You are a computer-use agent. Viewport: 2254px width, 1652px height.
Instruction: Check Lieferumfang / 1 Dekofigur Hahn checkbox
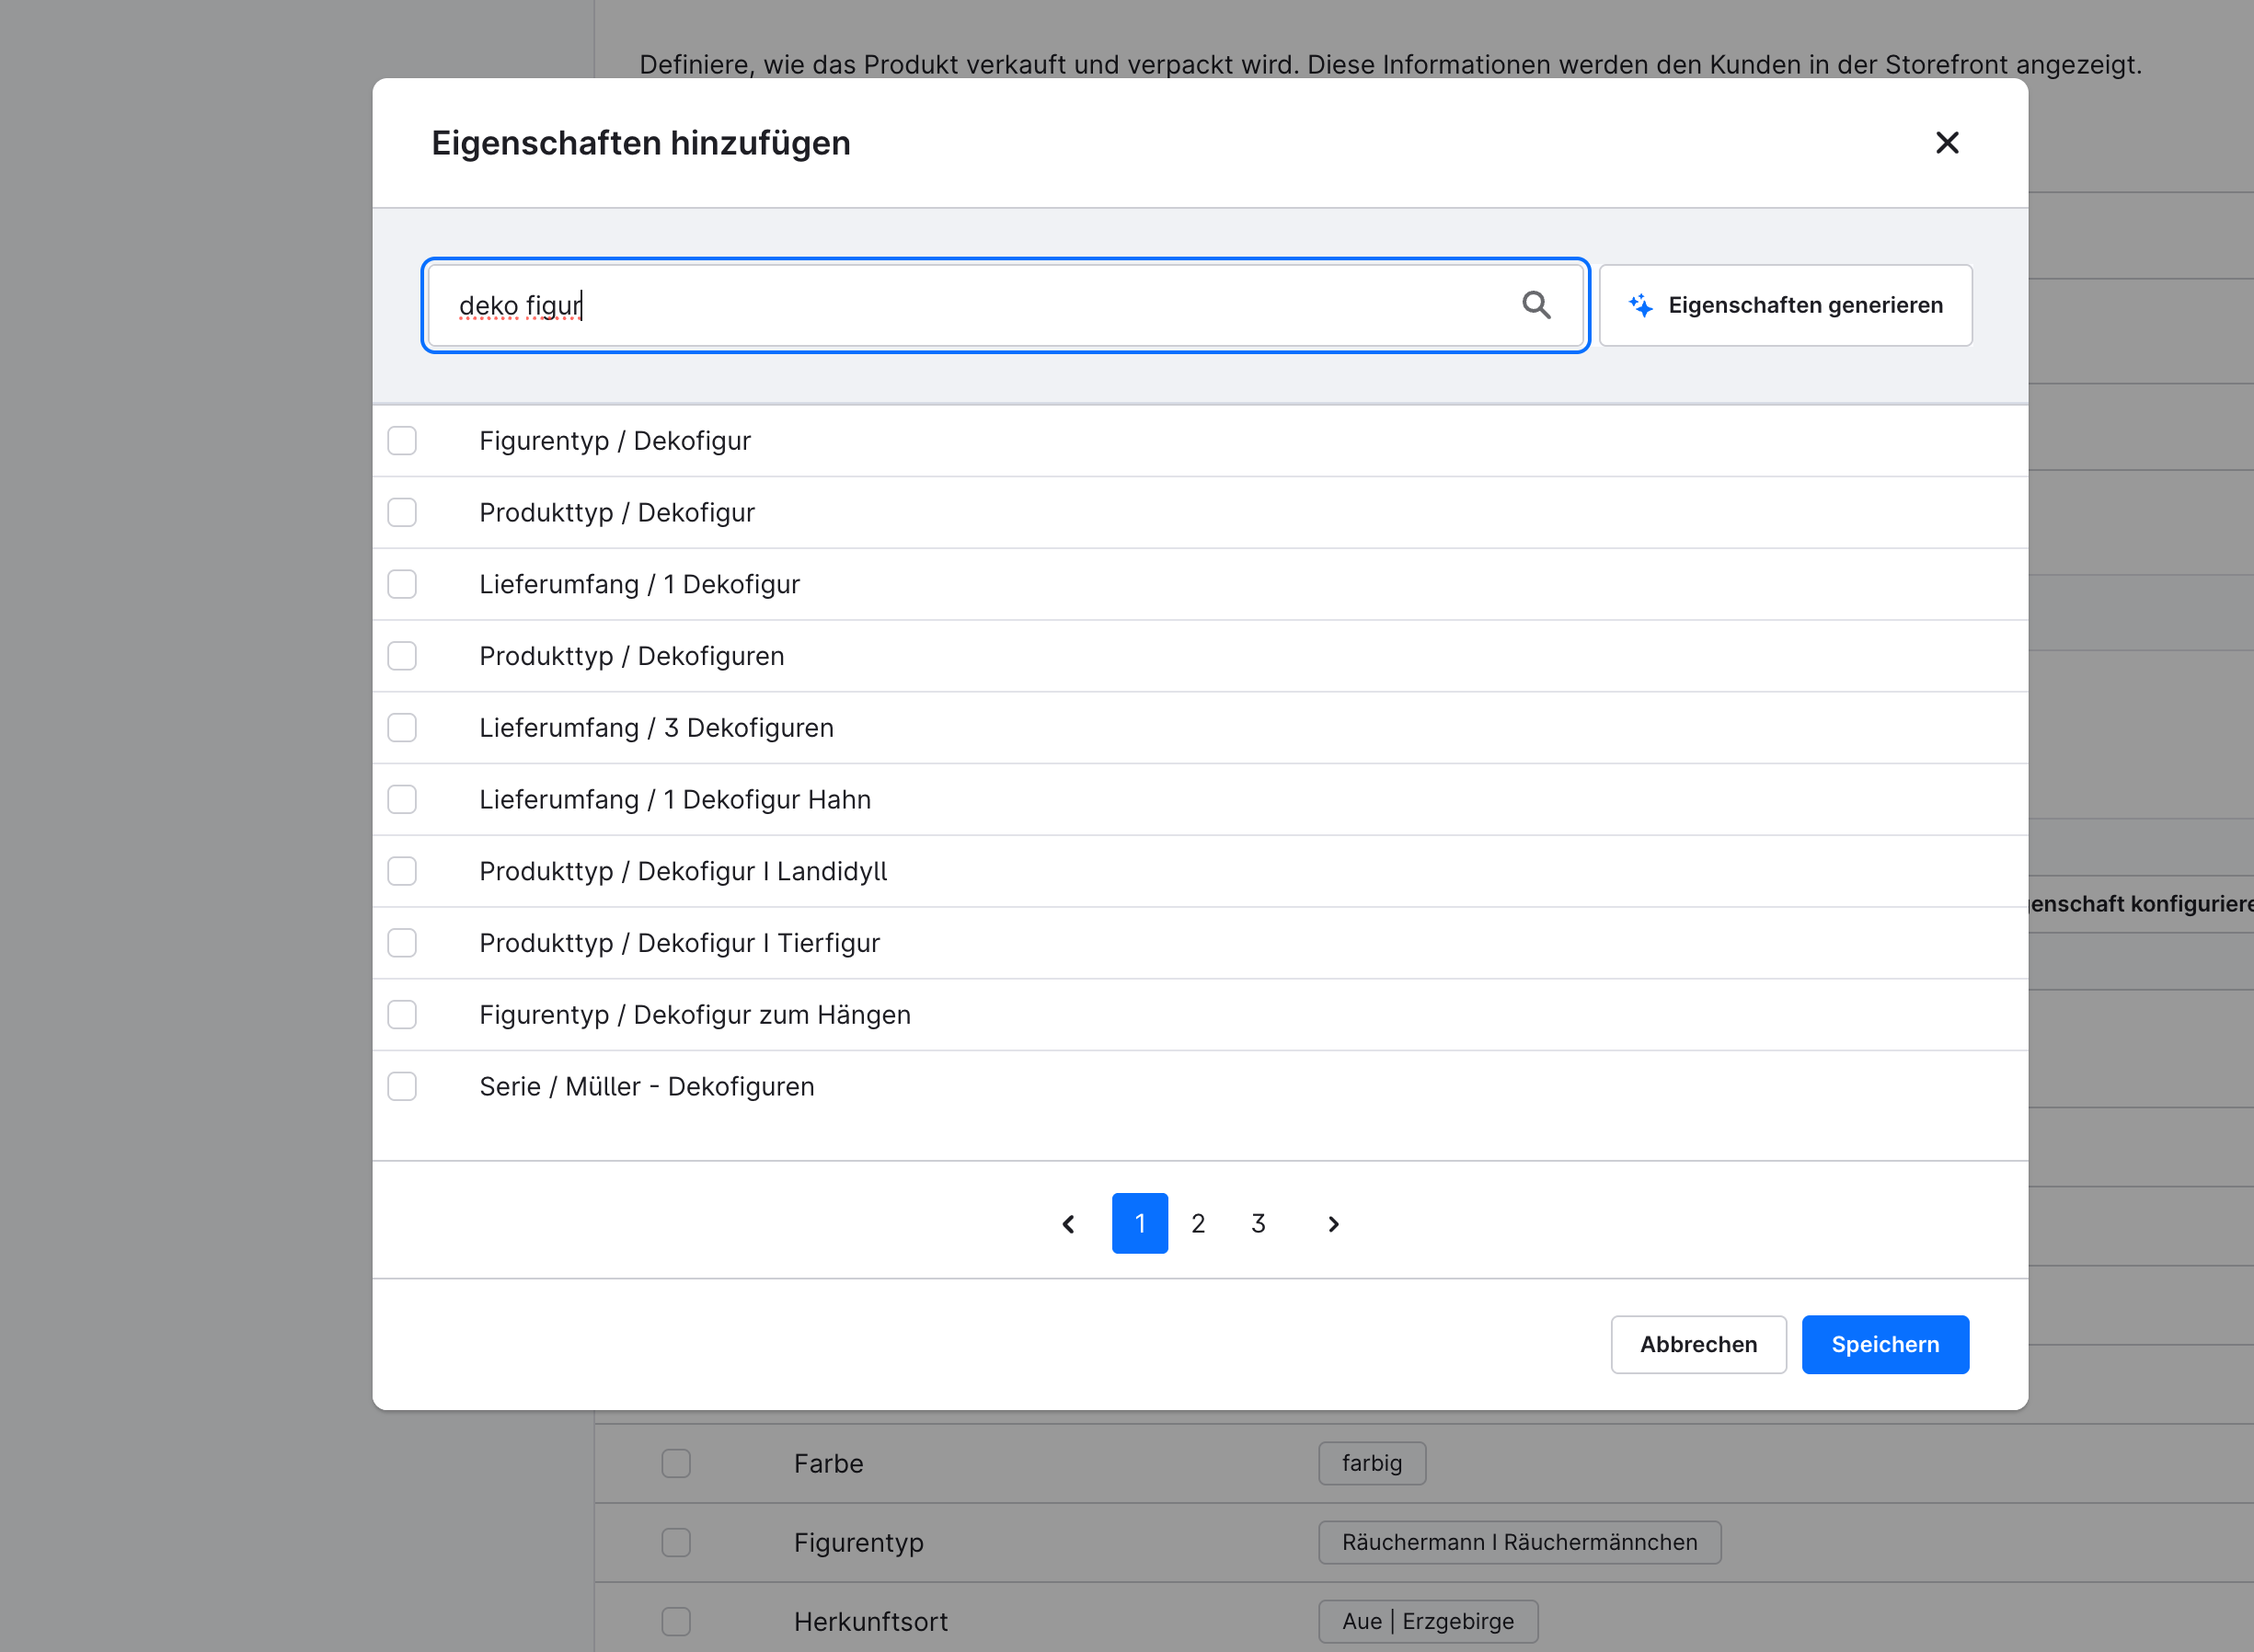[x=402, y=800]
